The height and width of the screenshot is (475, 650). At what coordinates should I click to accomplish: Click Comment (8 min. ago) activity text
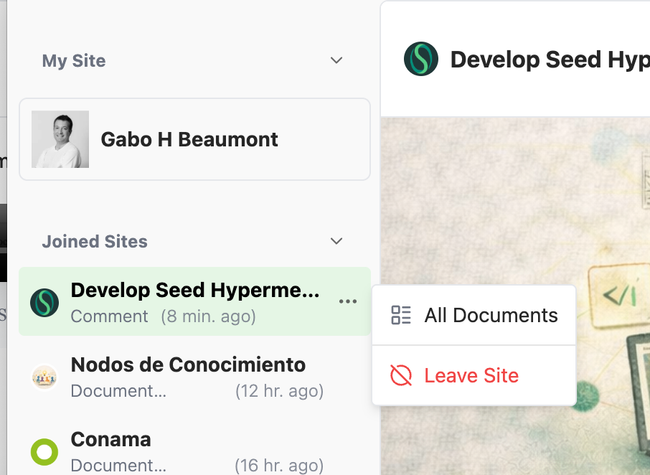163,317
